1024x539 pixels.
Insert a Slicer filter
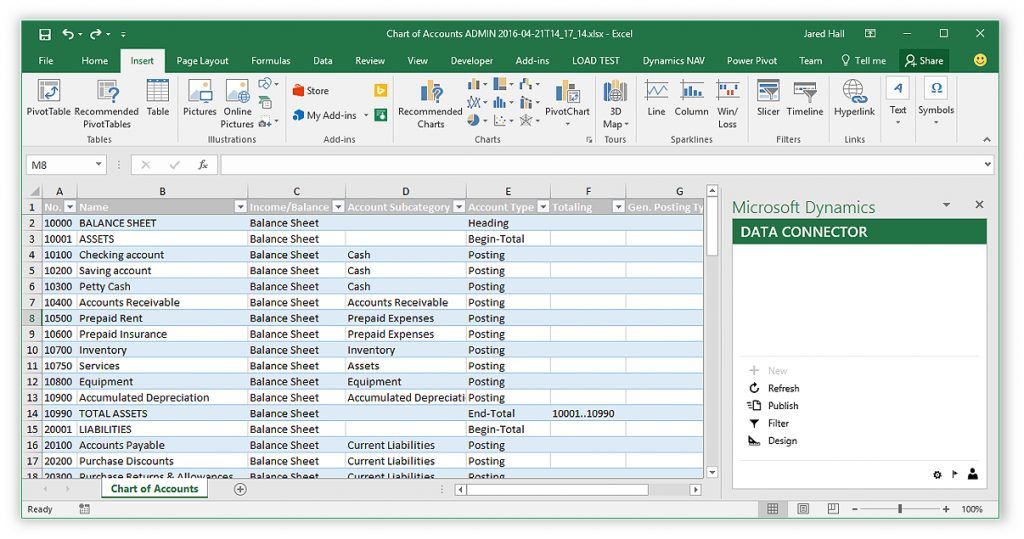[768, 97]
